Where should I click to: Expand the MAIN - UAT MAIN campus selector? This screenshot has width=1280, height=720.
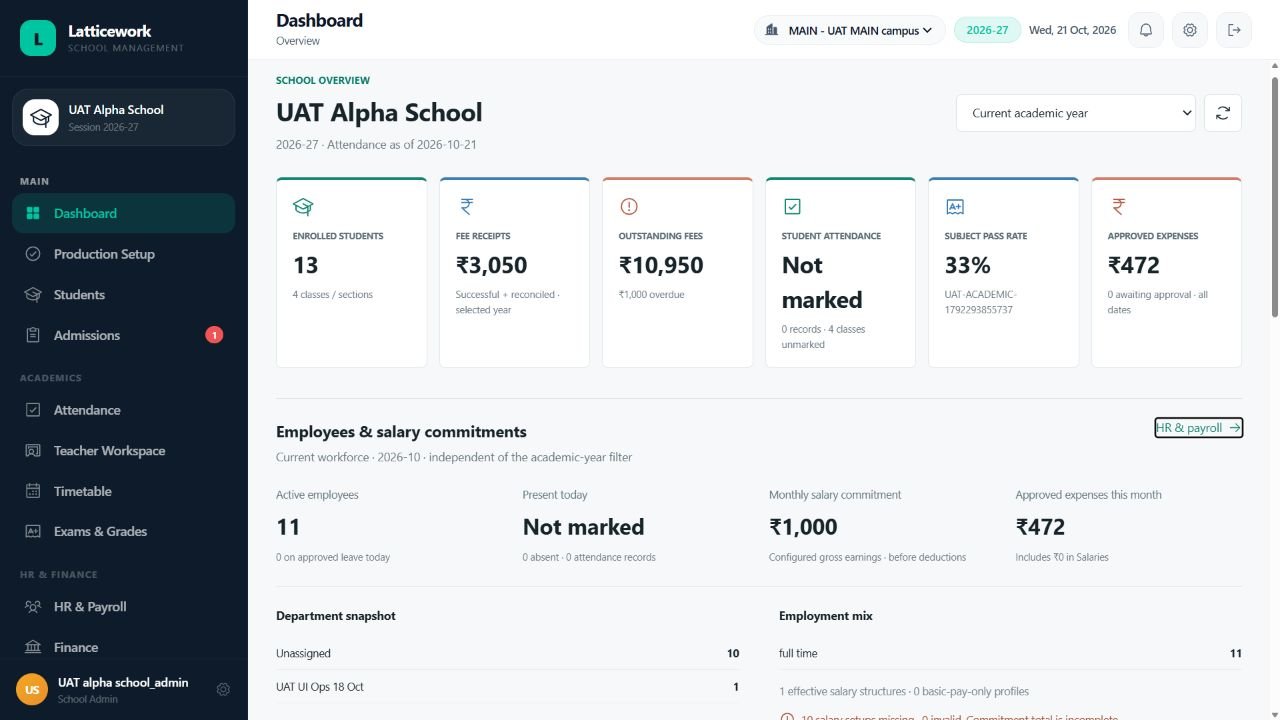click(850, 30)
